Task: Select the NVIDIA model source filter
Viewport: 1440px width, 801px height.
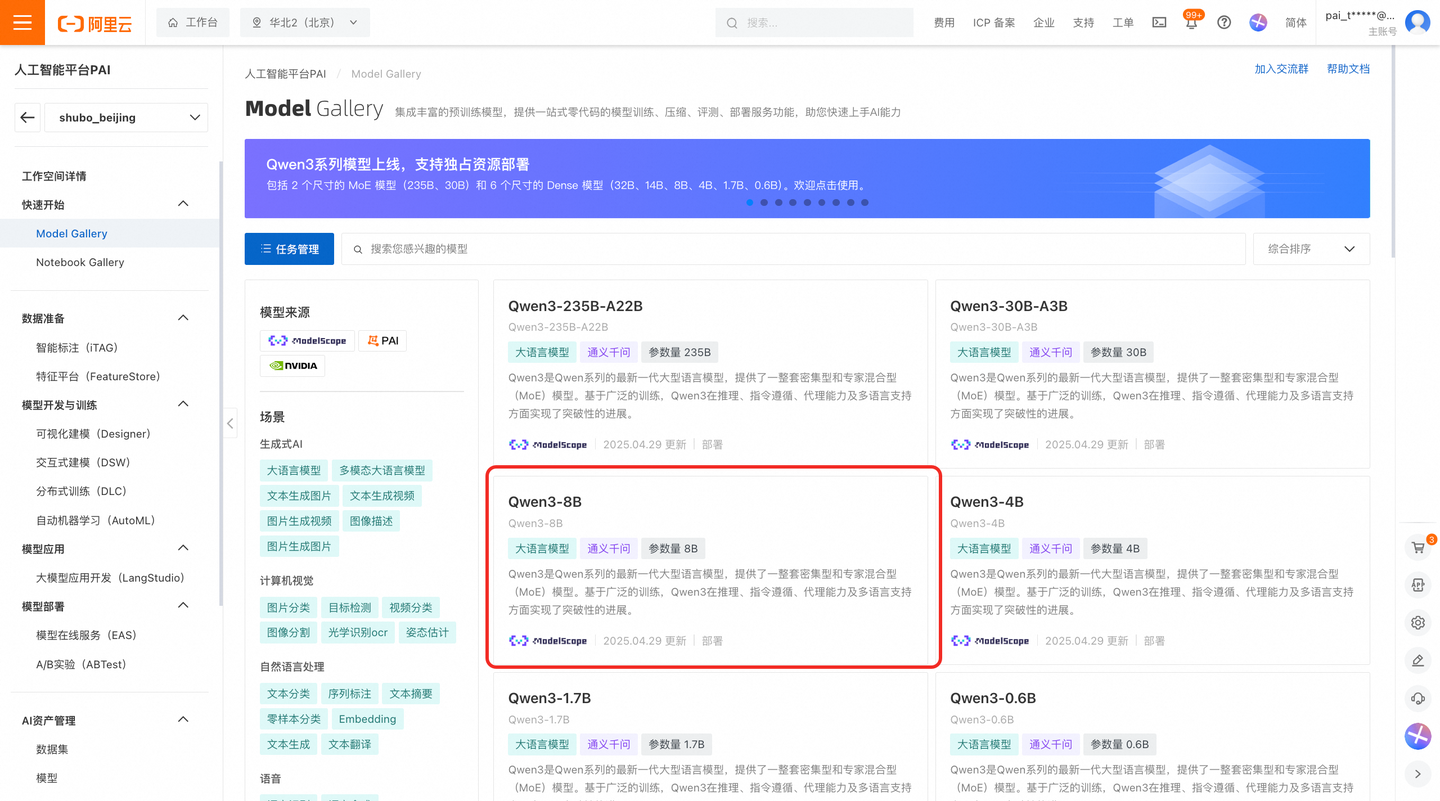Action: pyautogui.click(x=291, y=365)
